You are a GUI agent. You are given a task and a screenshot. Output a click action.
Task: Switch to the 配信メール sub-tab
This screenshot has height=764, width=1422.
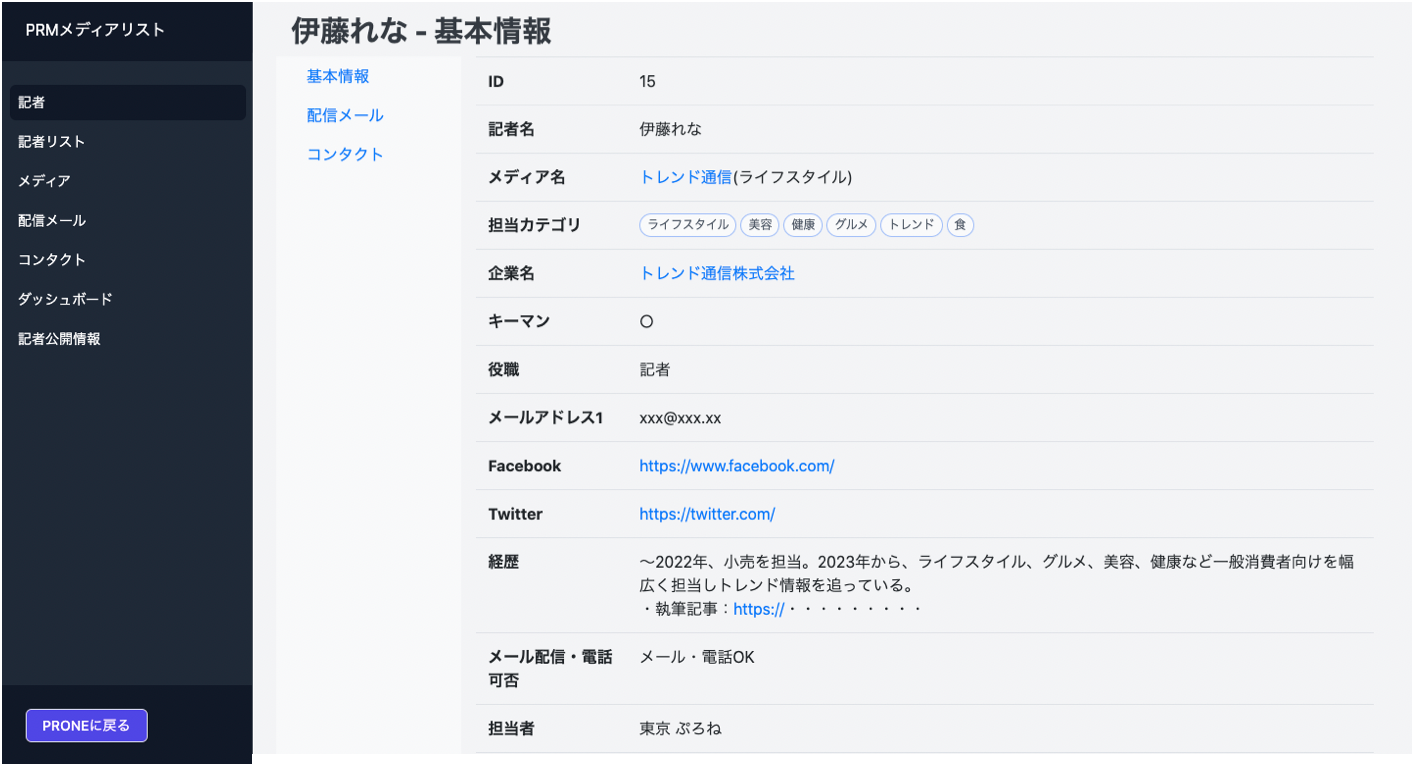345,116
